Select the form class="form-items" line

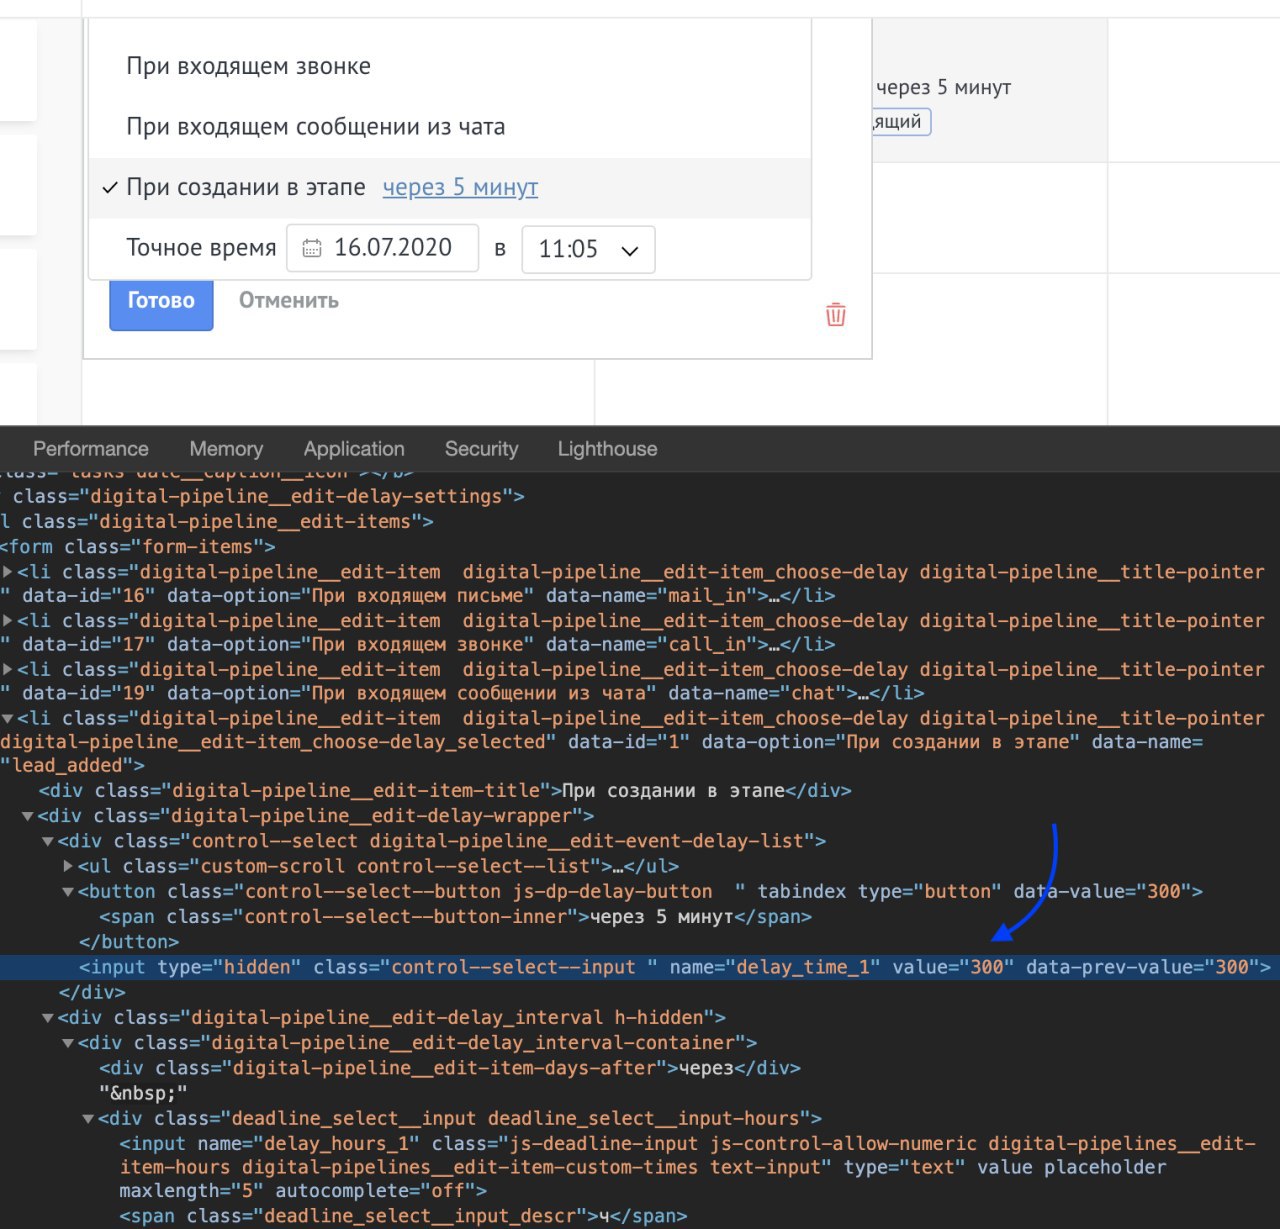pyautogui.click(x=137, y=547)
